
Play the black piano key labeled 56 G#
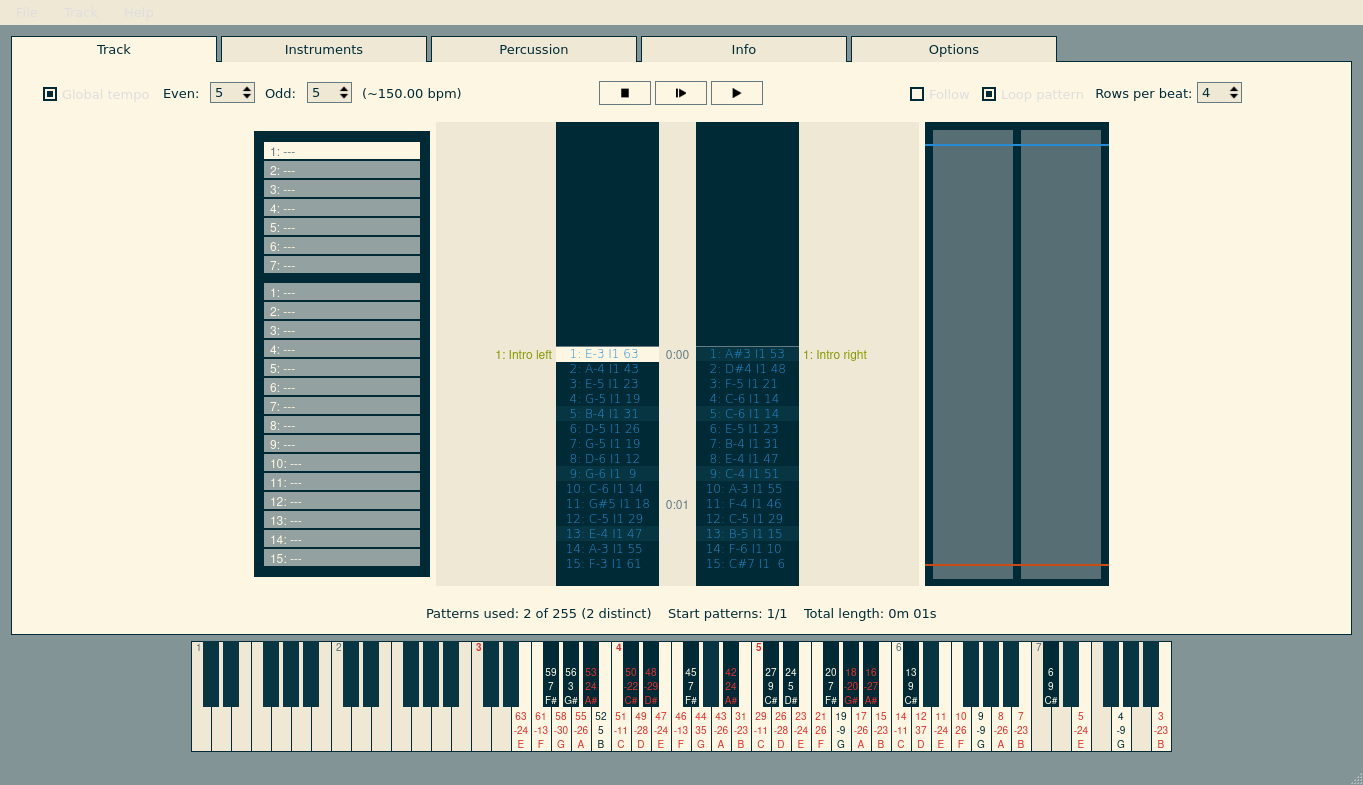pos(571,675)
